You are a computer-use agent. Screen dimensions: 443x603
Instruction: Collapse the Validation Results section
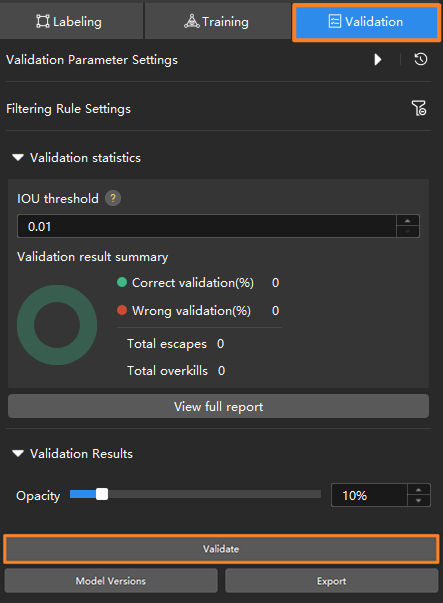pos(18,454)
